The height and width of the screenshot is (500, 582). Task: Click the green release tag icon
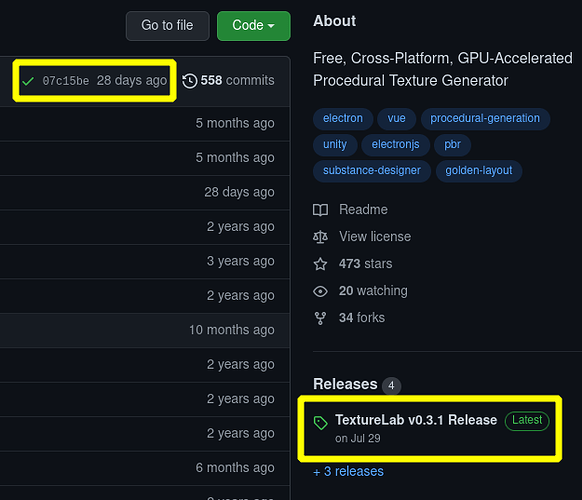321,422
